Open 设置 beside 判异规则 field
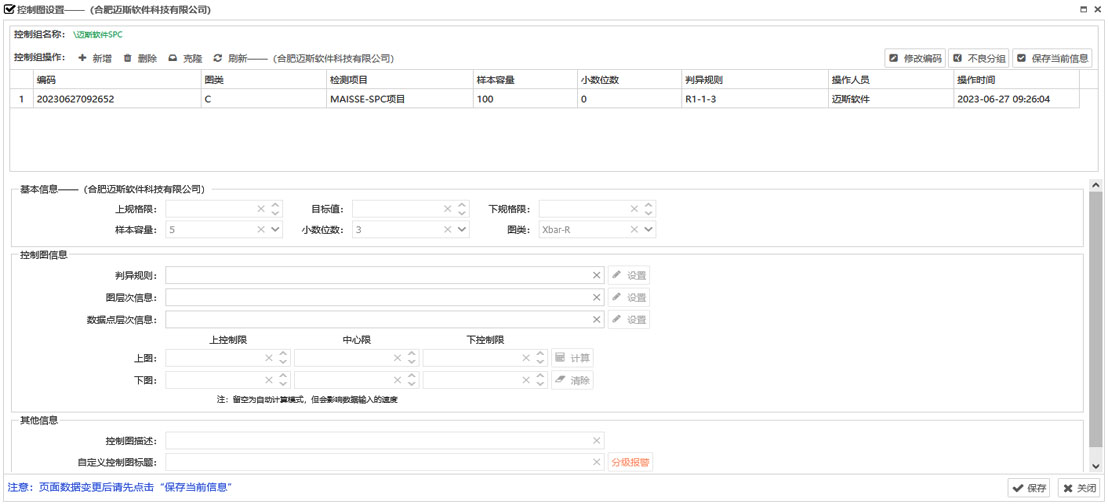 coord(629,275)
